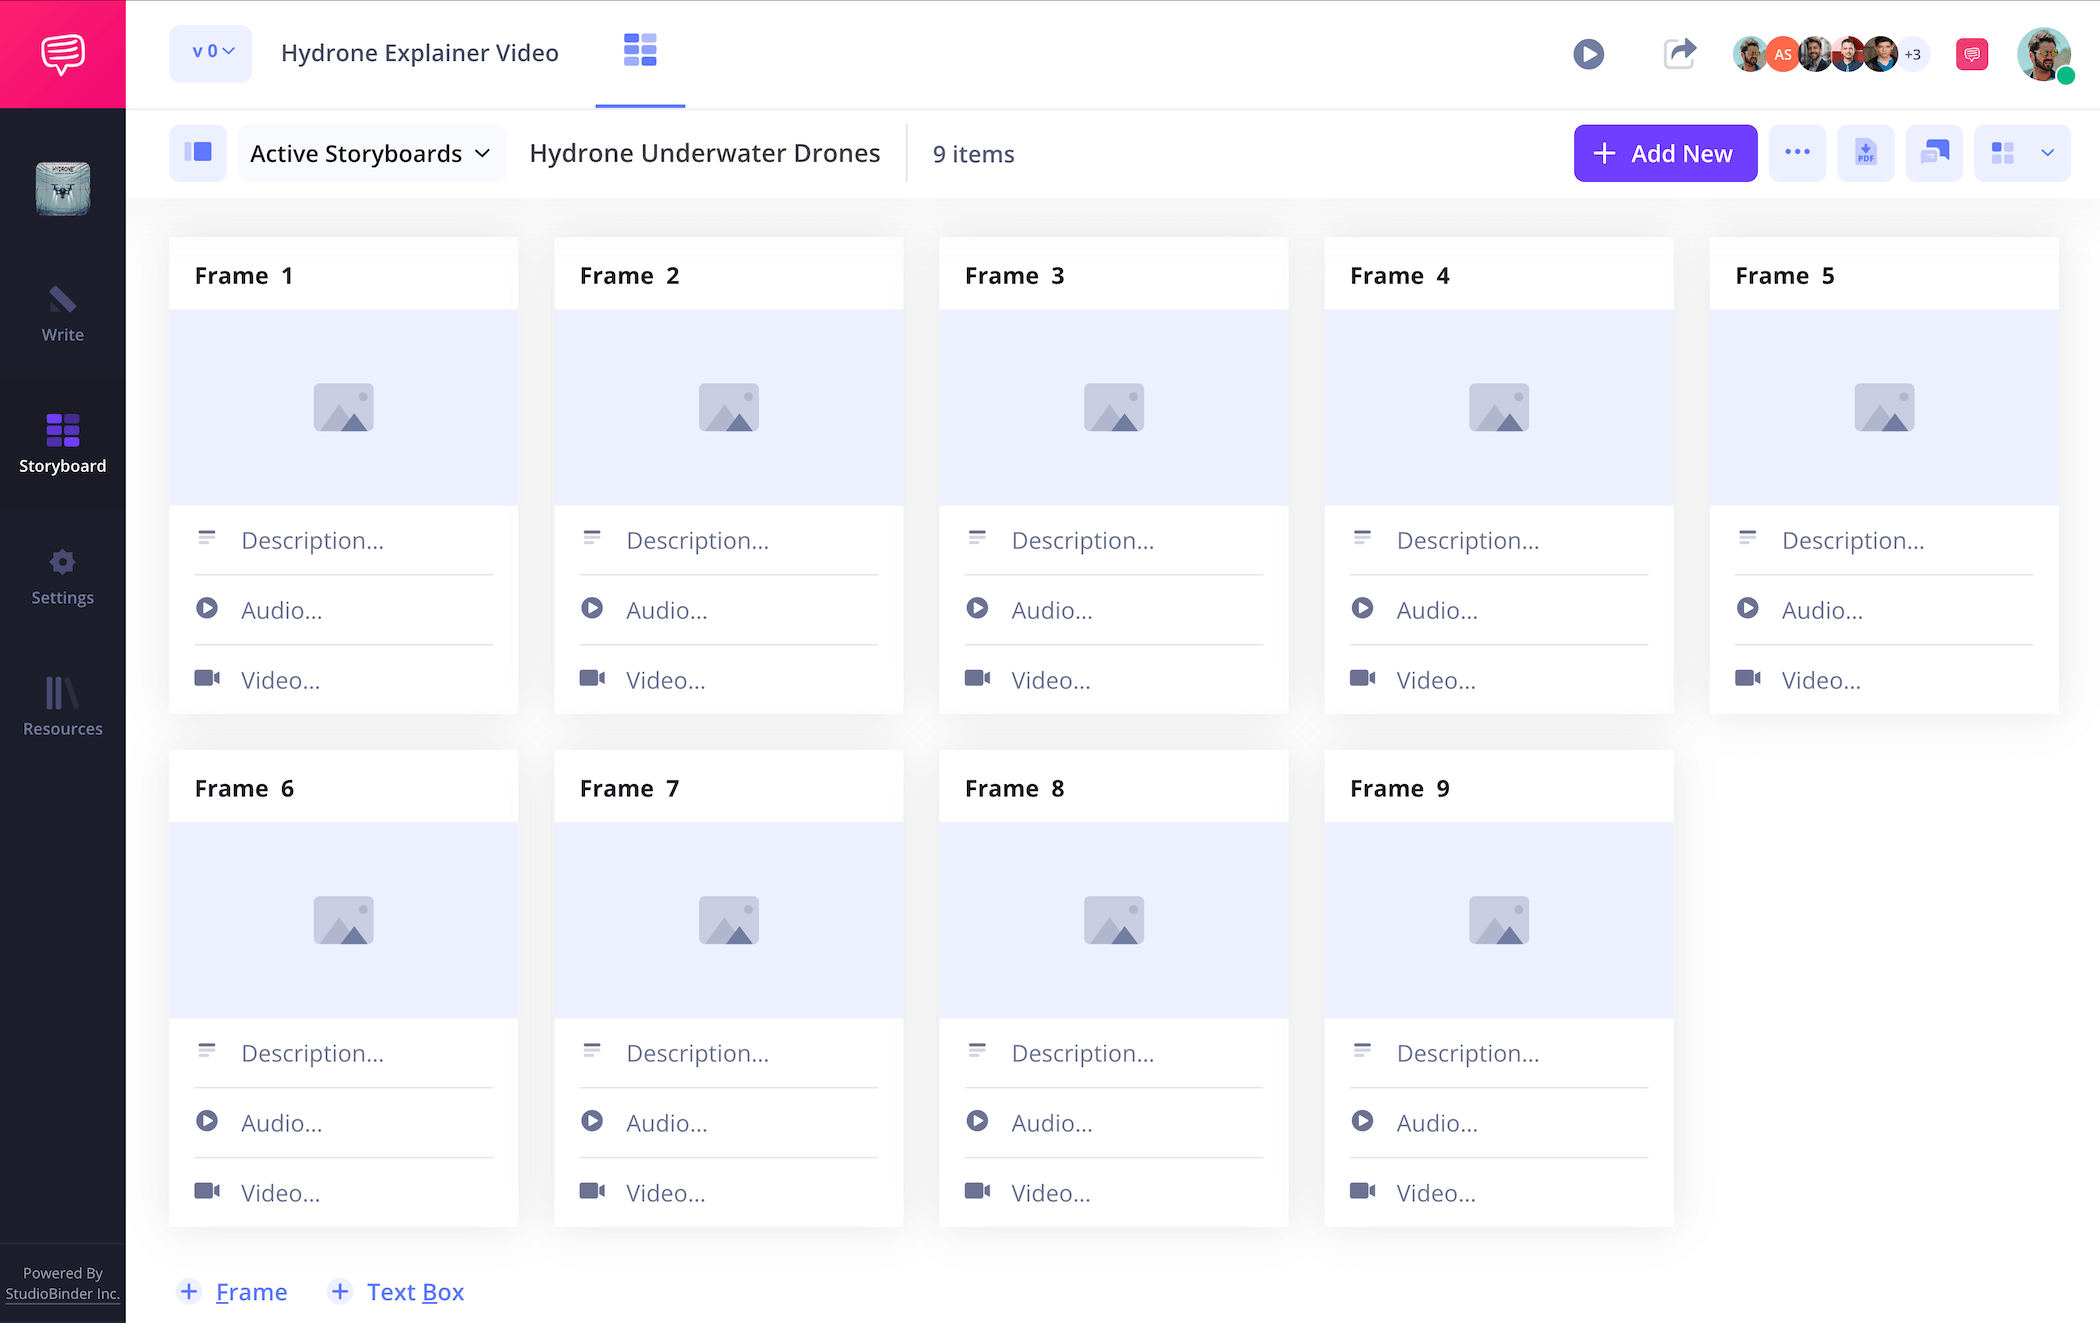The image size is (2100, 1323).
Task: Open Resources in the left sidebar
Action: pyautogui.click(x=62, y=708)
